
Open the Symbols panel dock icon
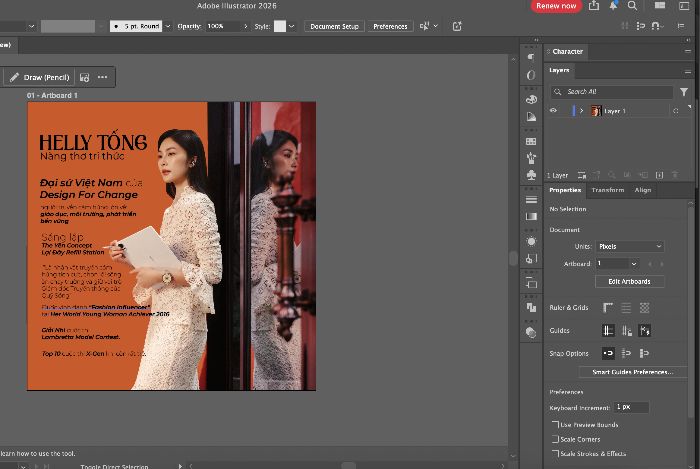[531, 175]
